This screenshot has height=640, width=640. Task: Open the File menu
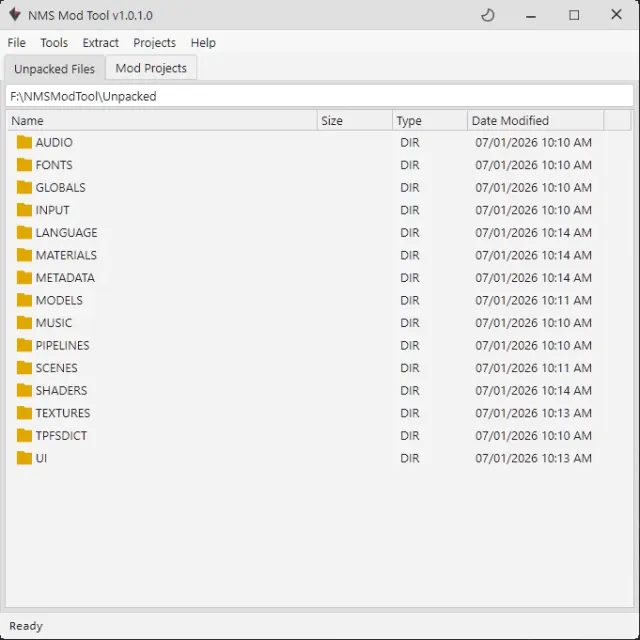click(16, 42)
